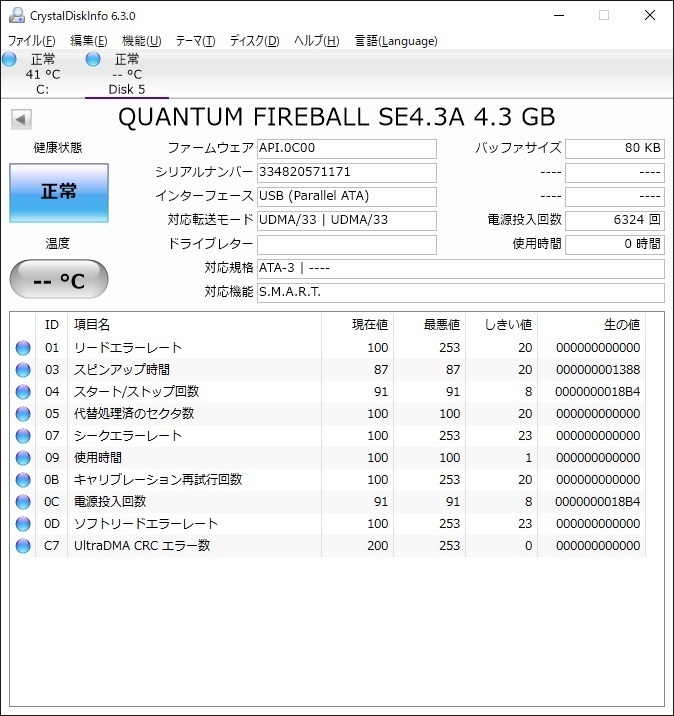Click the serial number field 334820571171

[x=347, y=173]
